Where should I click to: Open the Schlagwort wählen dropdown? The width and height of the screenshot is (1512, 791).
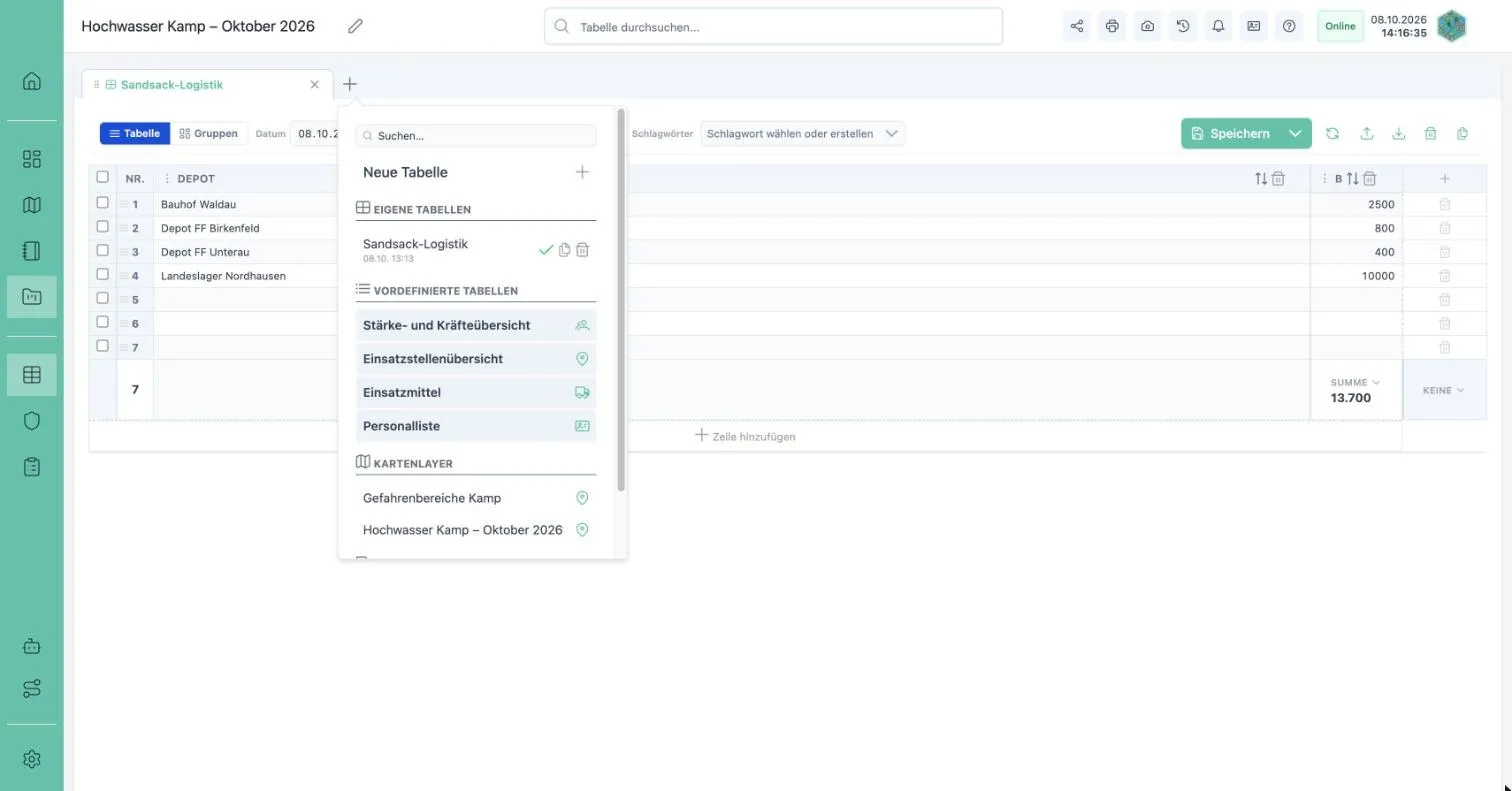803,133
